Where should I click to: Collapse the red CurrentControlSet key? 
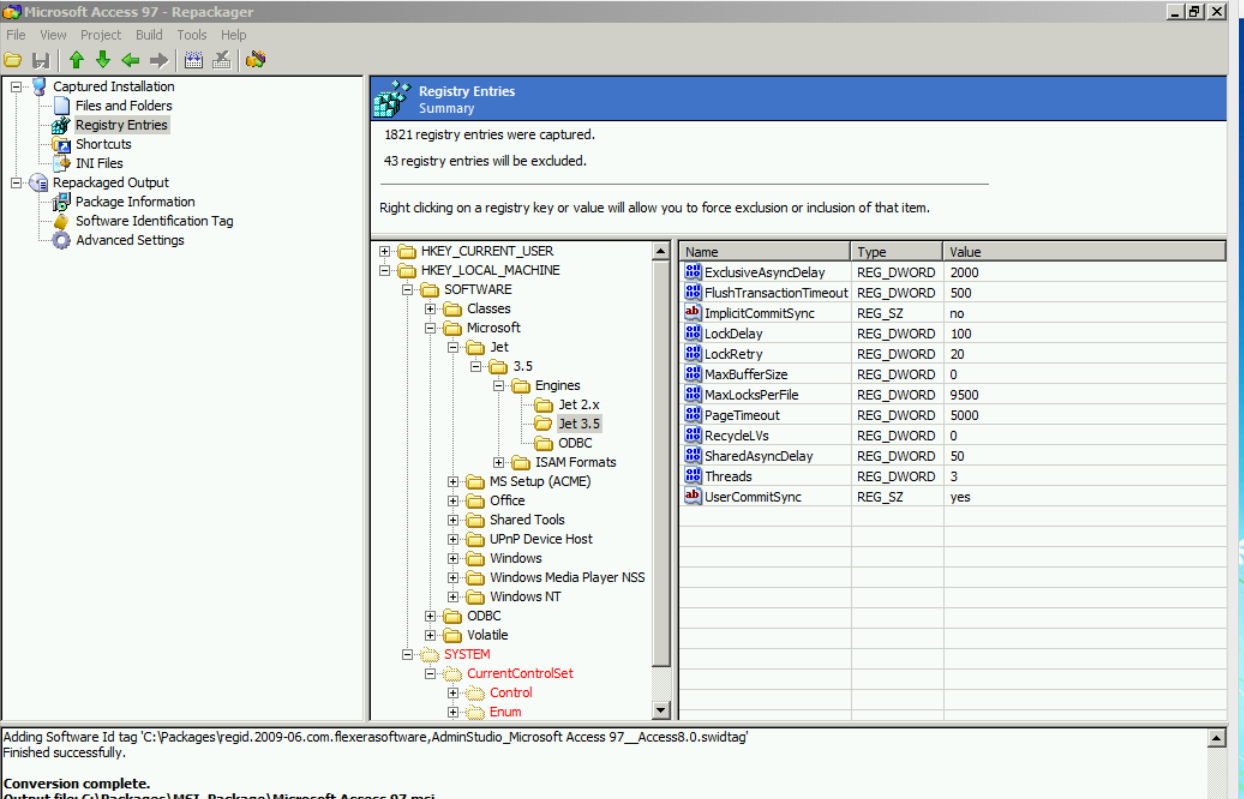[x=431, y=674]
